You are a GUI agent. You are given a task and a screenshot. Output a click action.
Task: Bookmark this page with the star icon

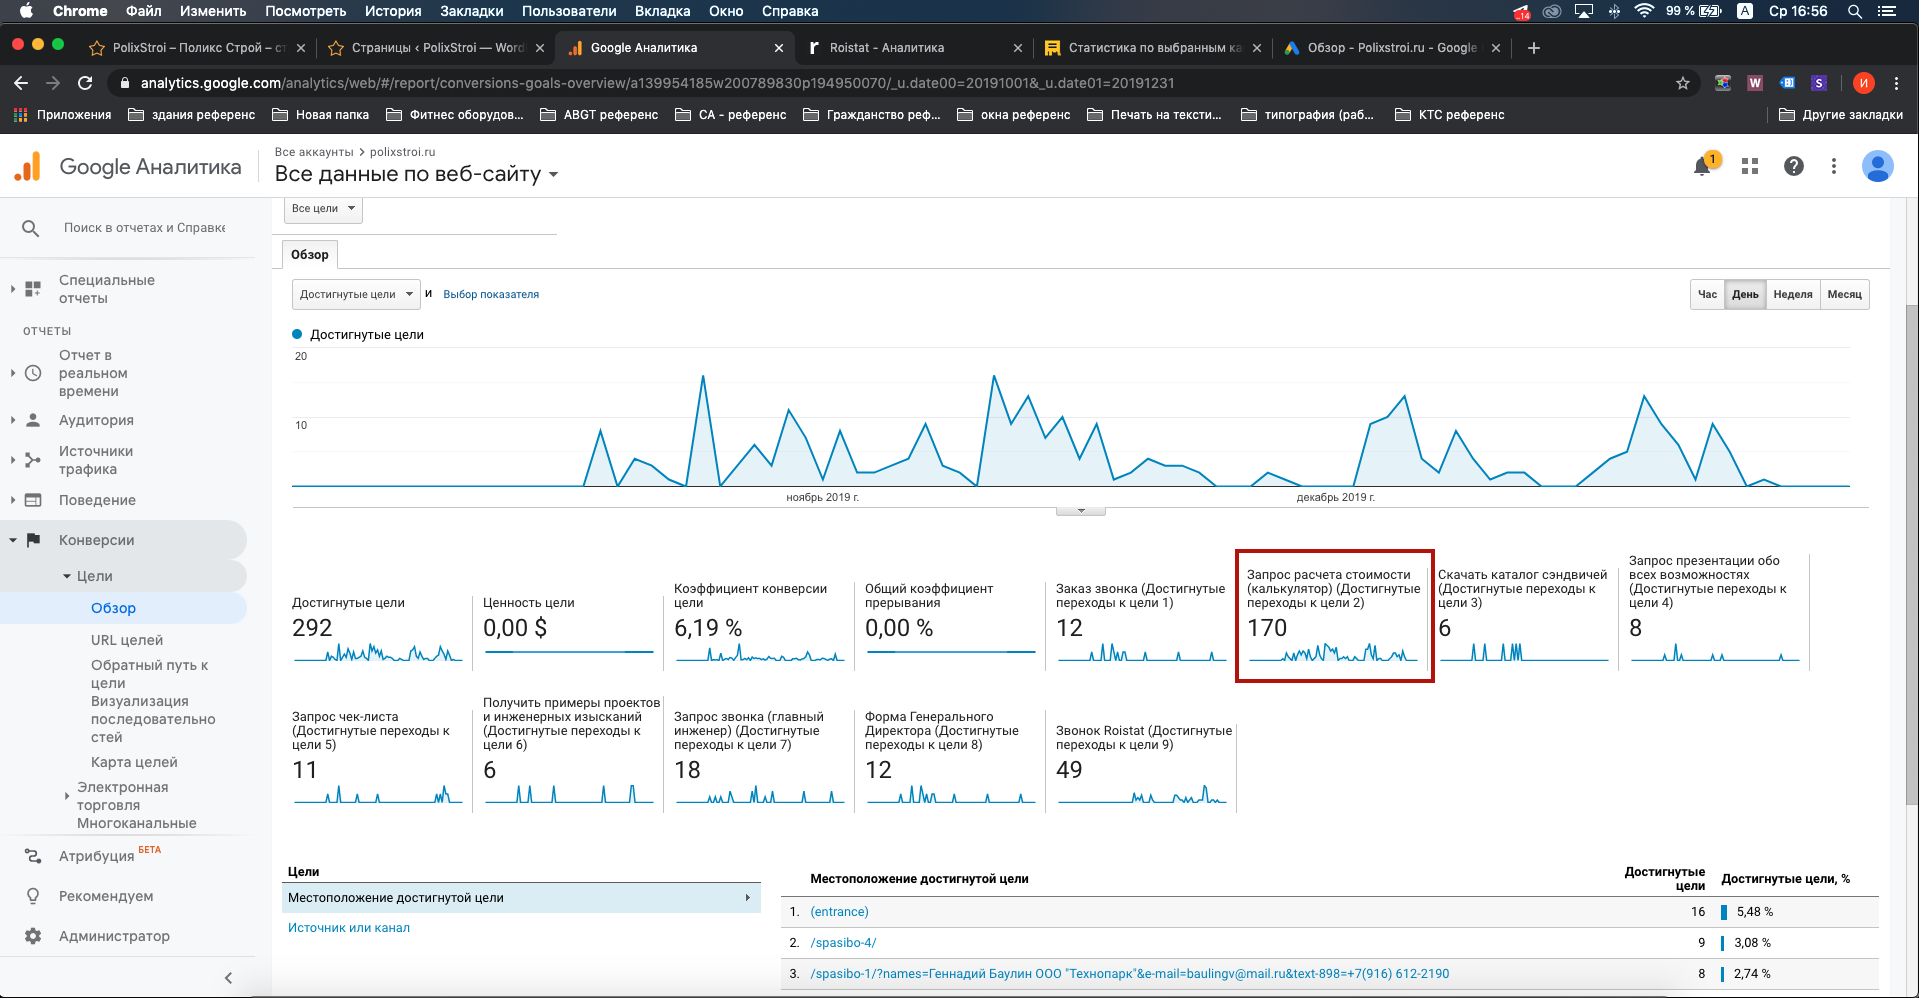[x=1683, y=83]
